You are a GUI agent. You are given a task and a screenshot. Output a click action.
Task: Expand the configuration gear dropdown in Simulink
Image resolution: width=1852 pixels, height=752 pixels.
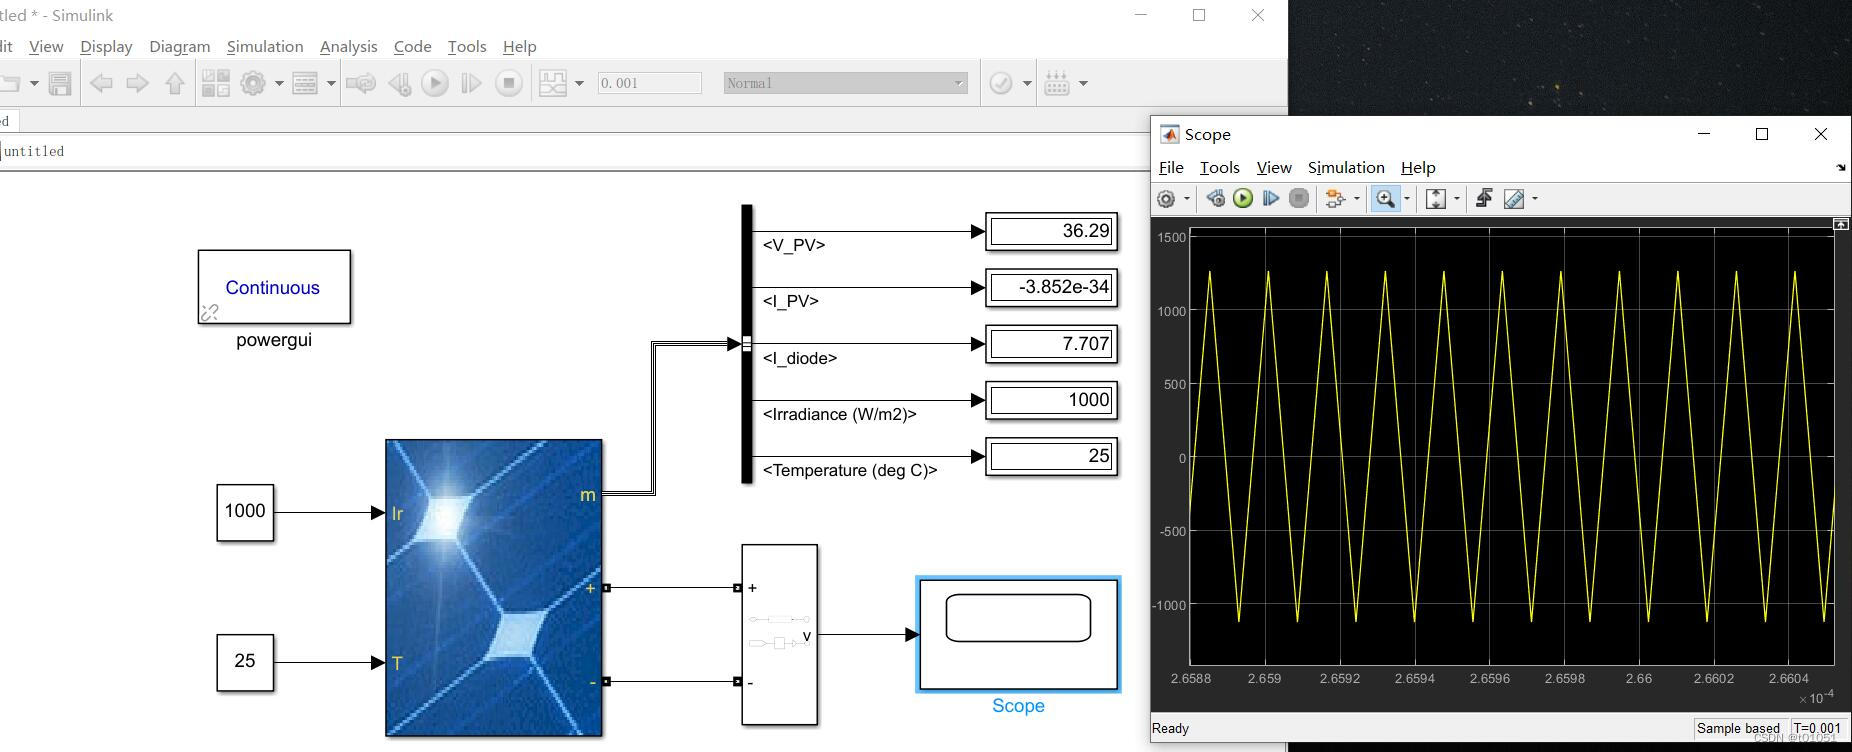[279, 84]
